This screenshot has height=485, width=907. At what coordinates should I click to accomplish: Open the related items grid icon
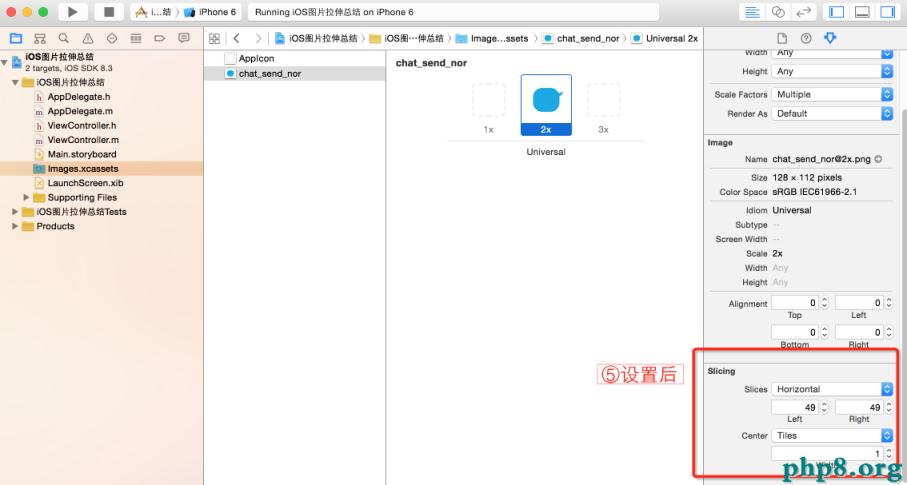coord(214,39)
